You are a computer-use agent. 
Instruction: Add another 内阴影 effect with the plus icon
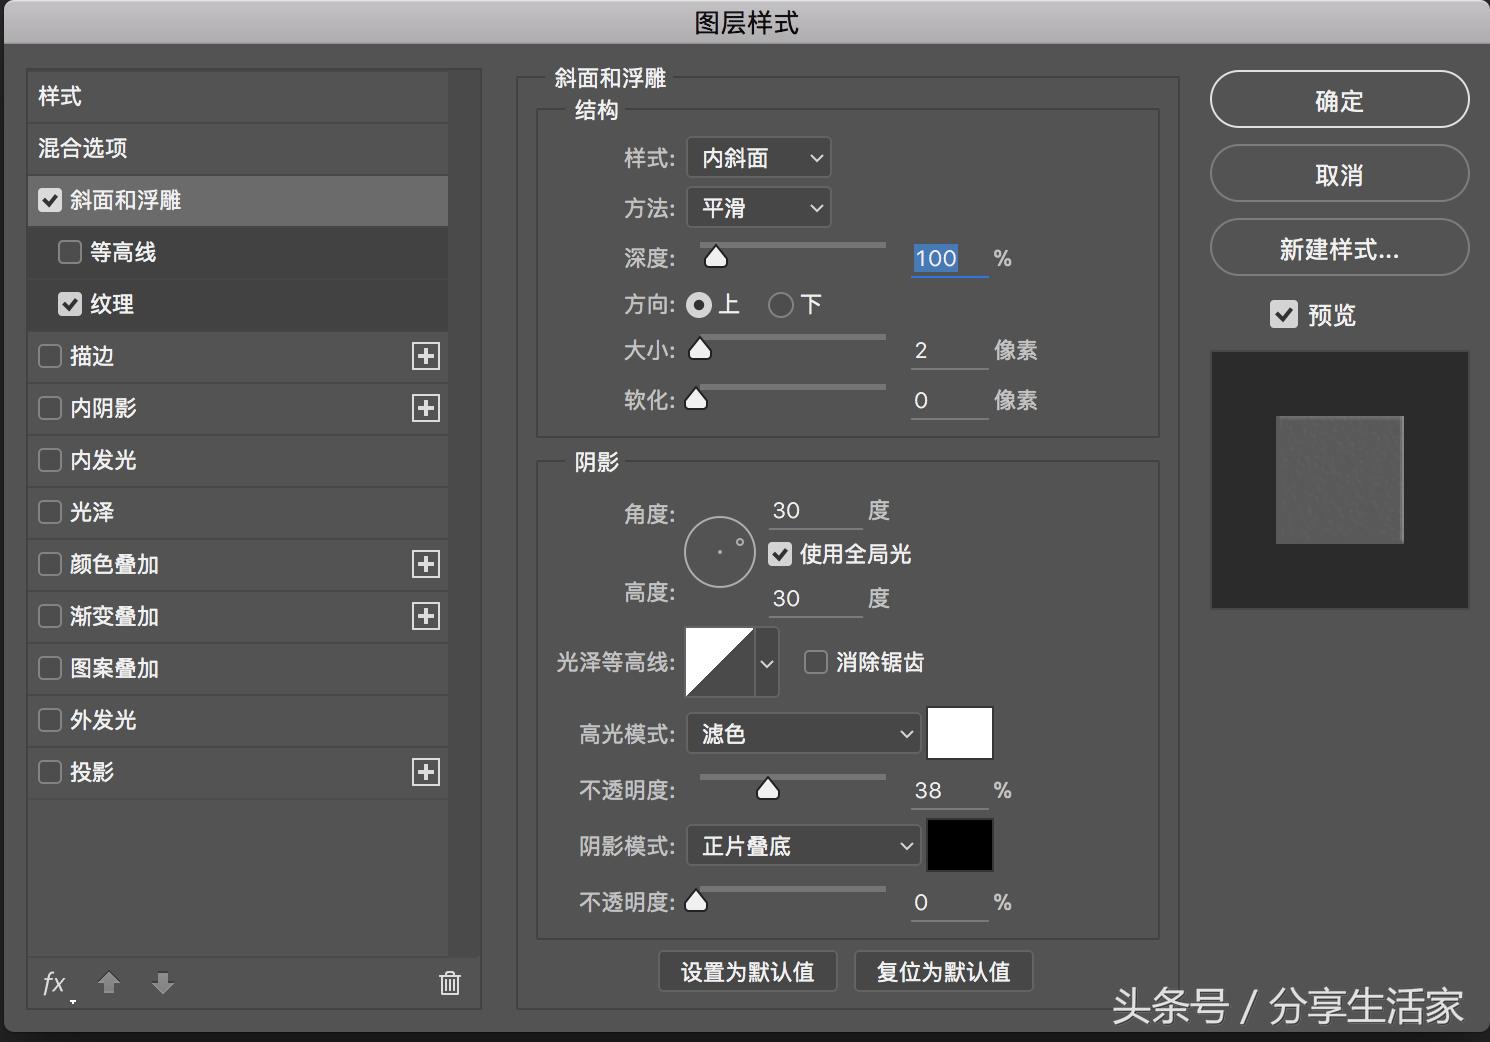tap(426, 408)
